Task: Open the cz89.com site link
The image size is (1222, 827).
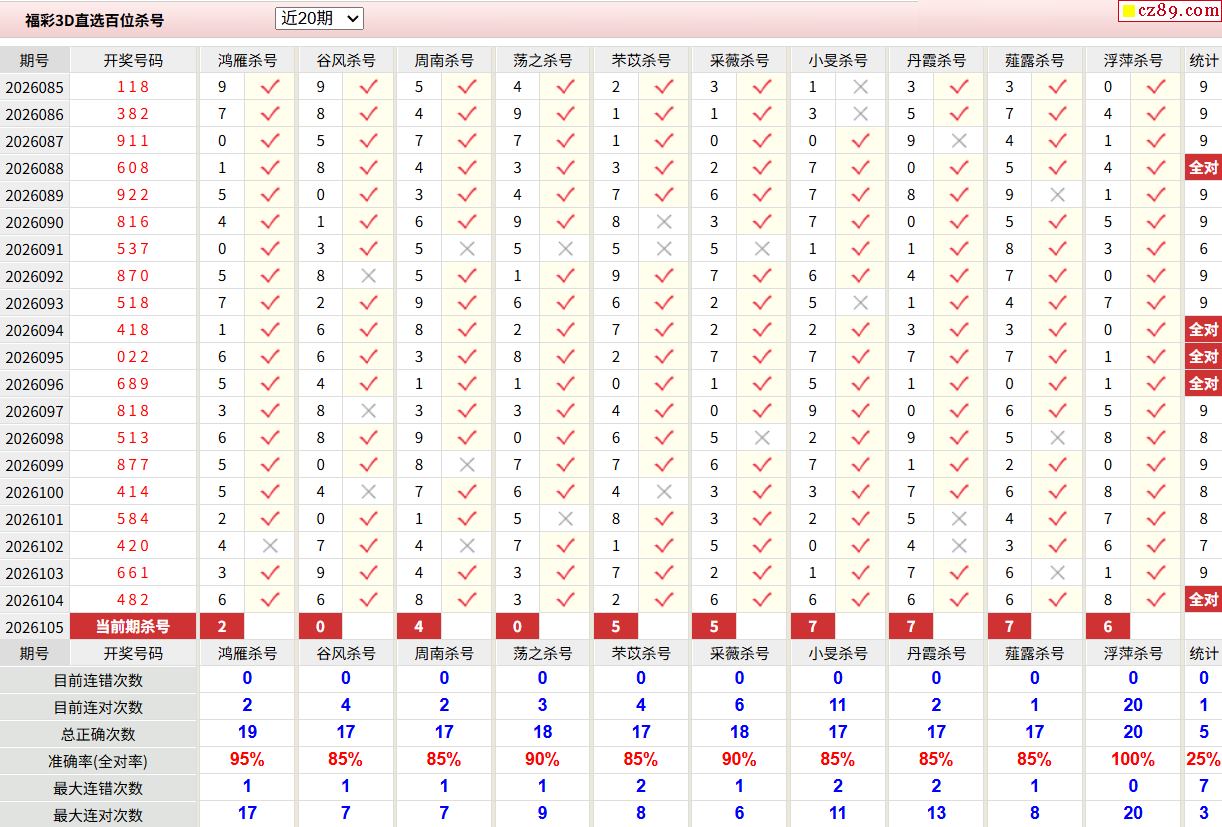Action: [x=1168, y=11]
